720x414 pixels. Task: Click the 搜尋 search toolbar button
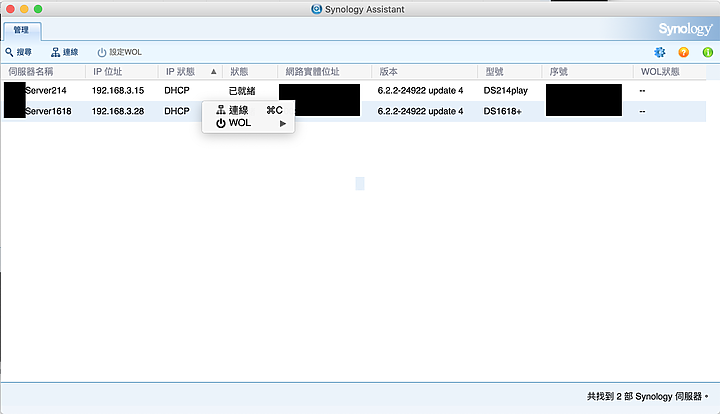pos(18,52)
